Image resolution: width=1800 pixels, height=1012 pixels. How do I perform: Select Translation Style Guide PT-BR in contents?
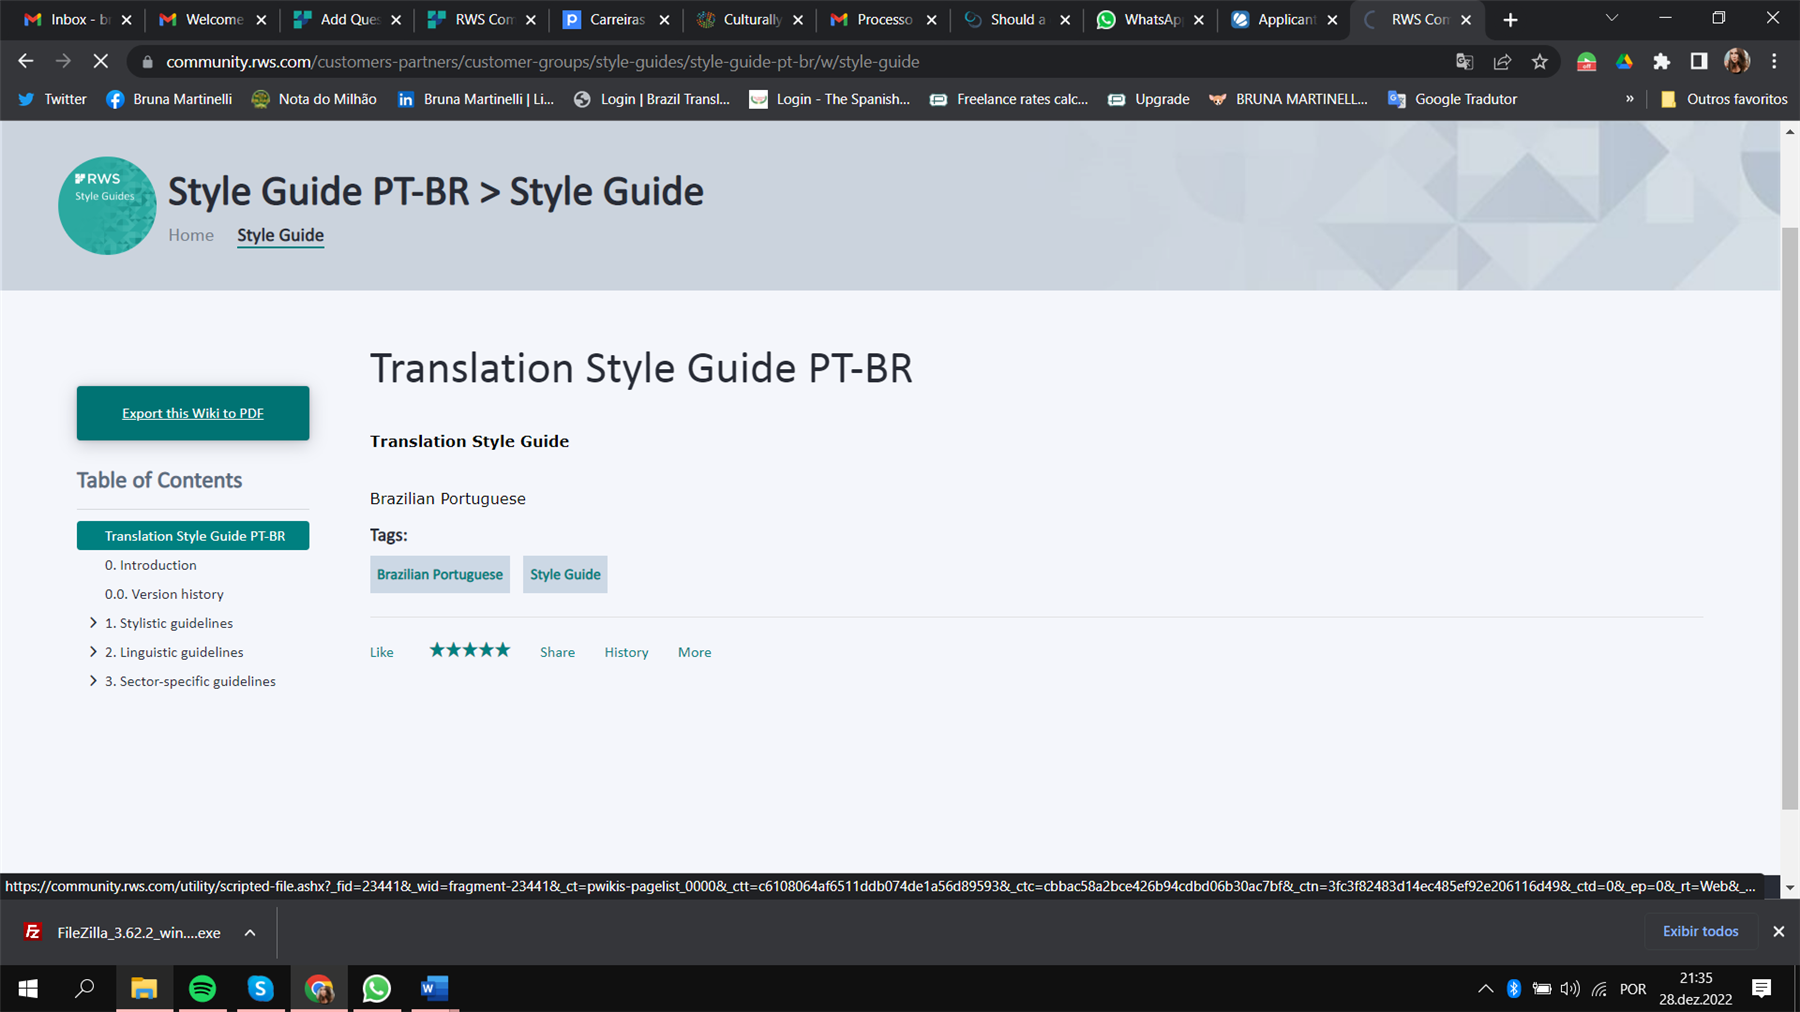tap(193, 536)
